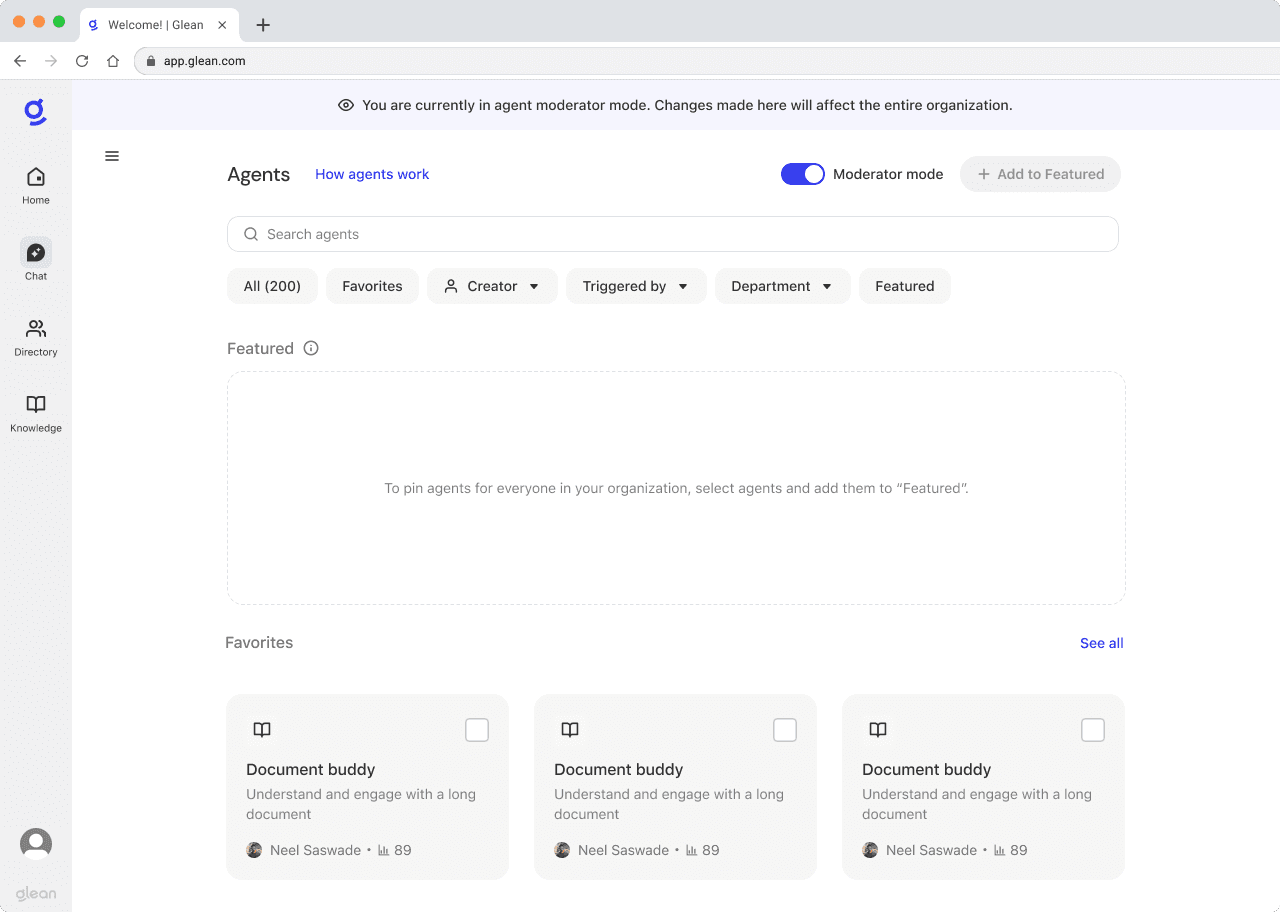Click the browser home icon

click(113, 61)
